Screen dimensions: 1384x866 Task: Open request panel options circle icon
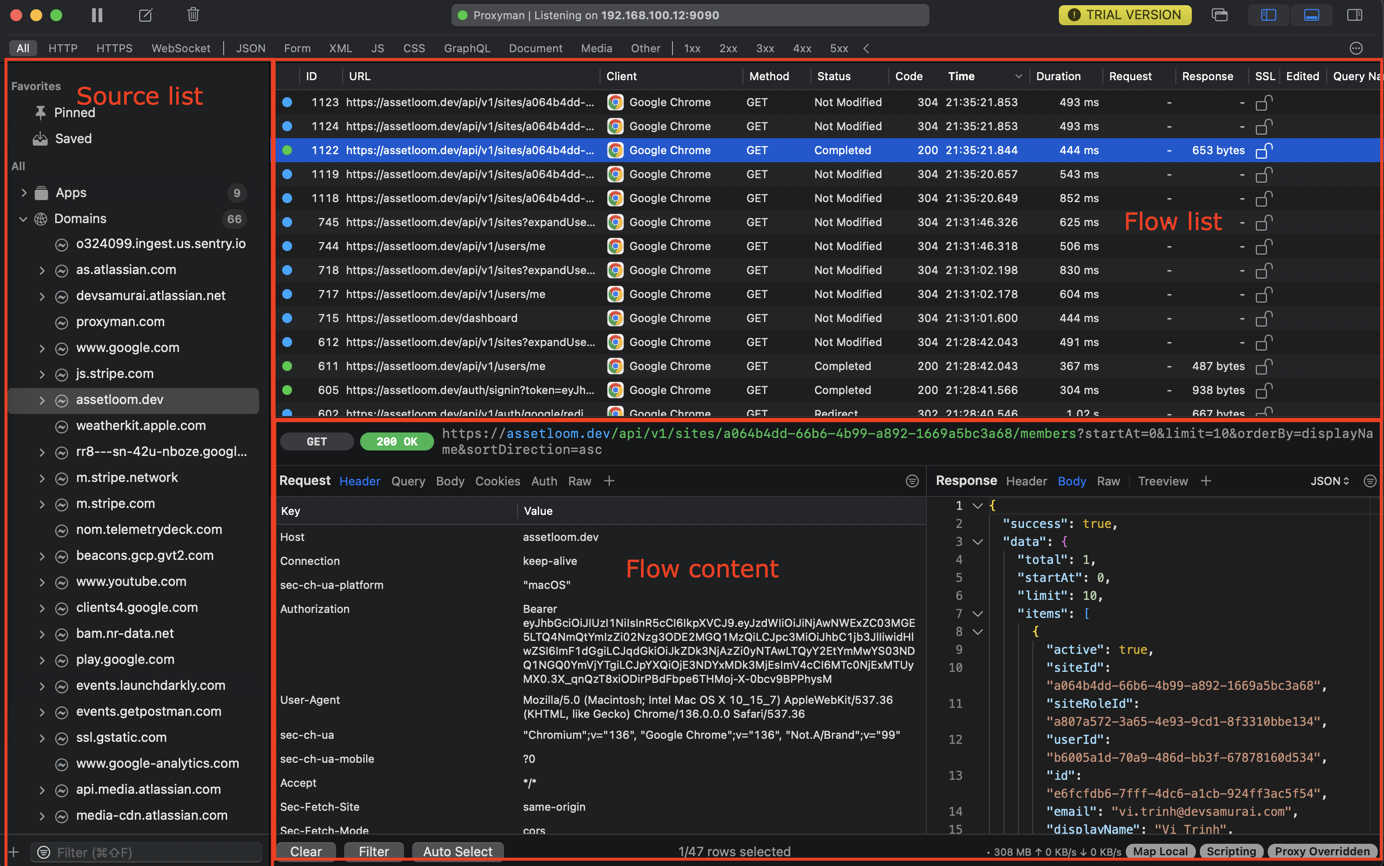[912, 481]
